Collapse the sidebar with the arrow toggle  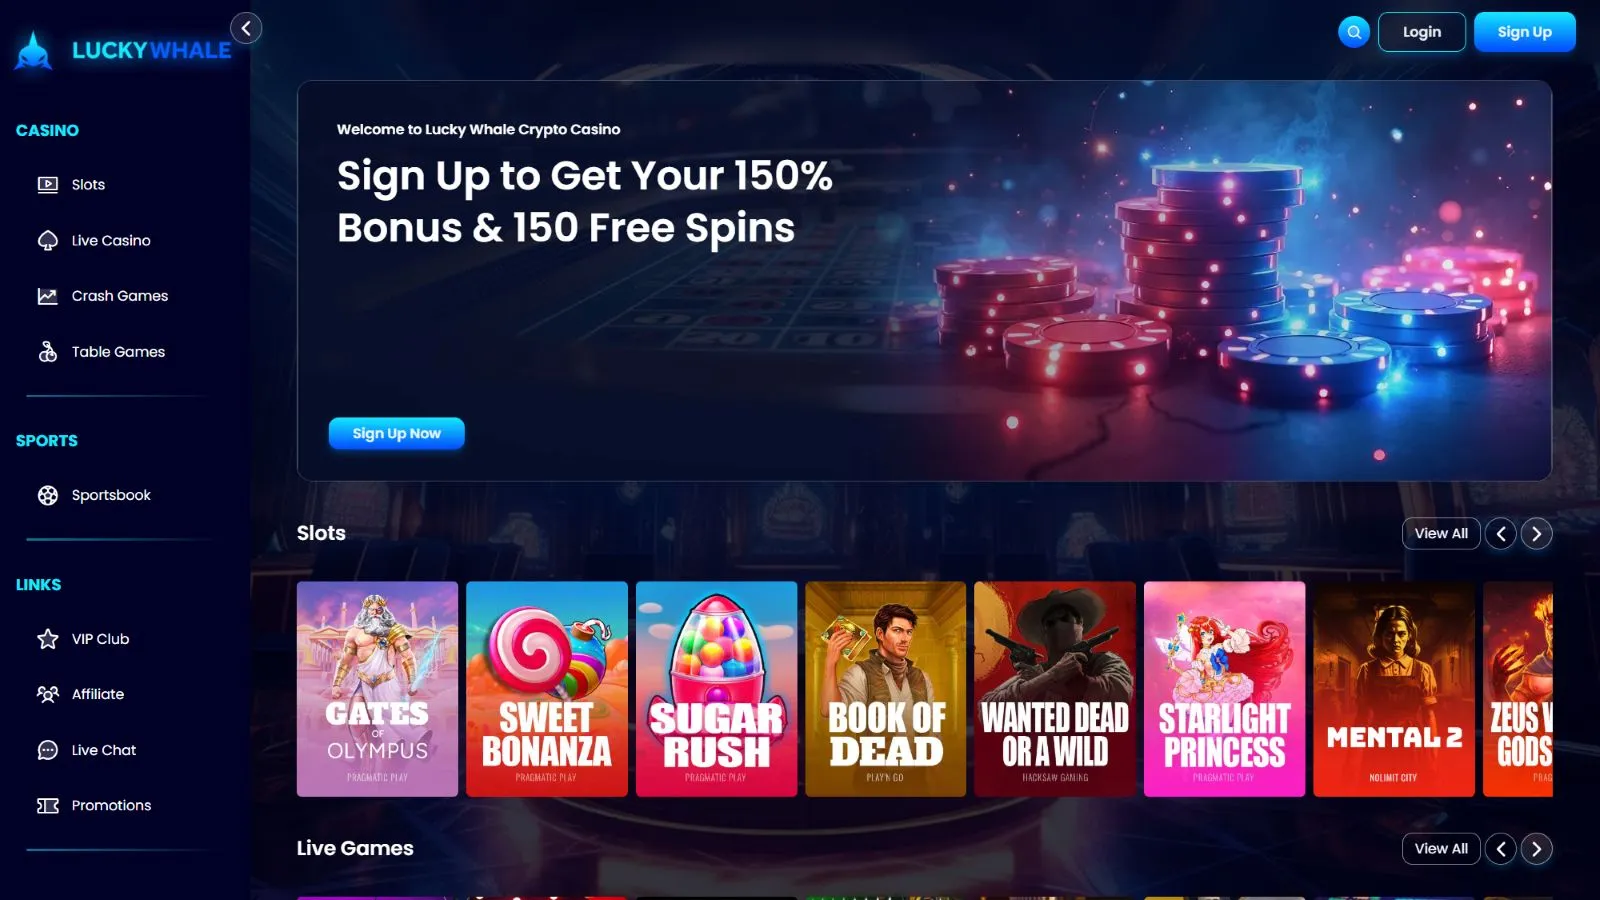point(246,28)
